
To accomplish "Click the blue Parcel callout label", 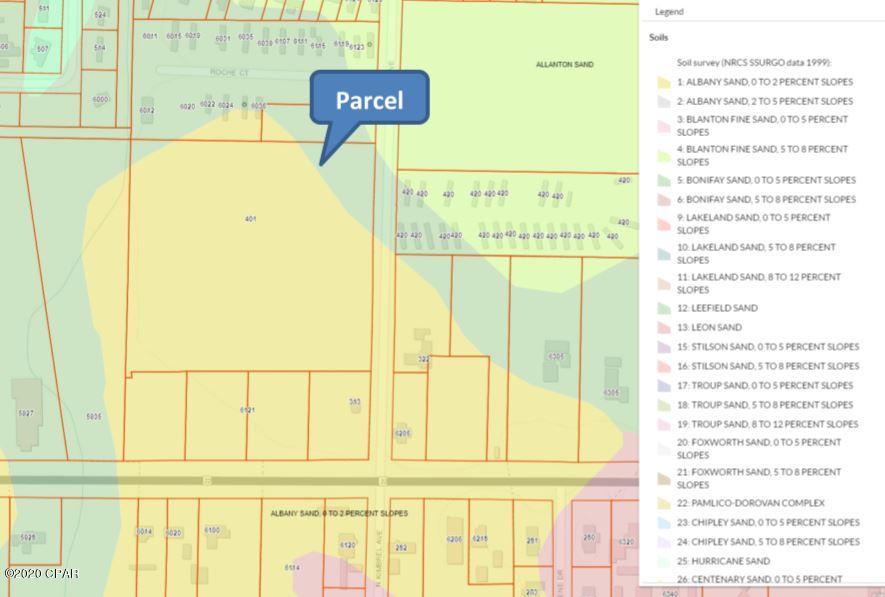I will [x=369, y=100].
